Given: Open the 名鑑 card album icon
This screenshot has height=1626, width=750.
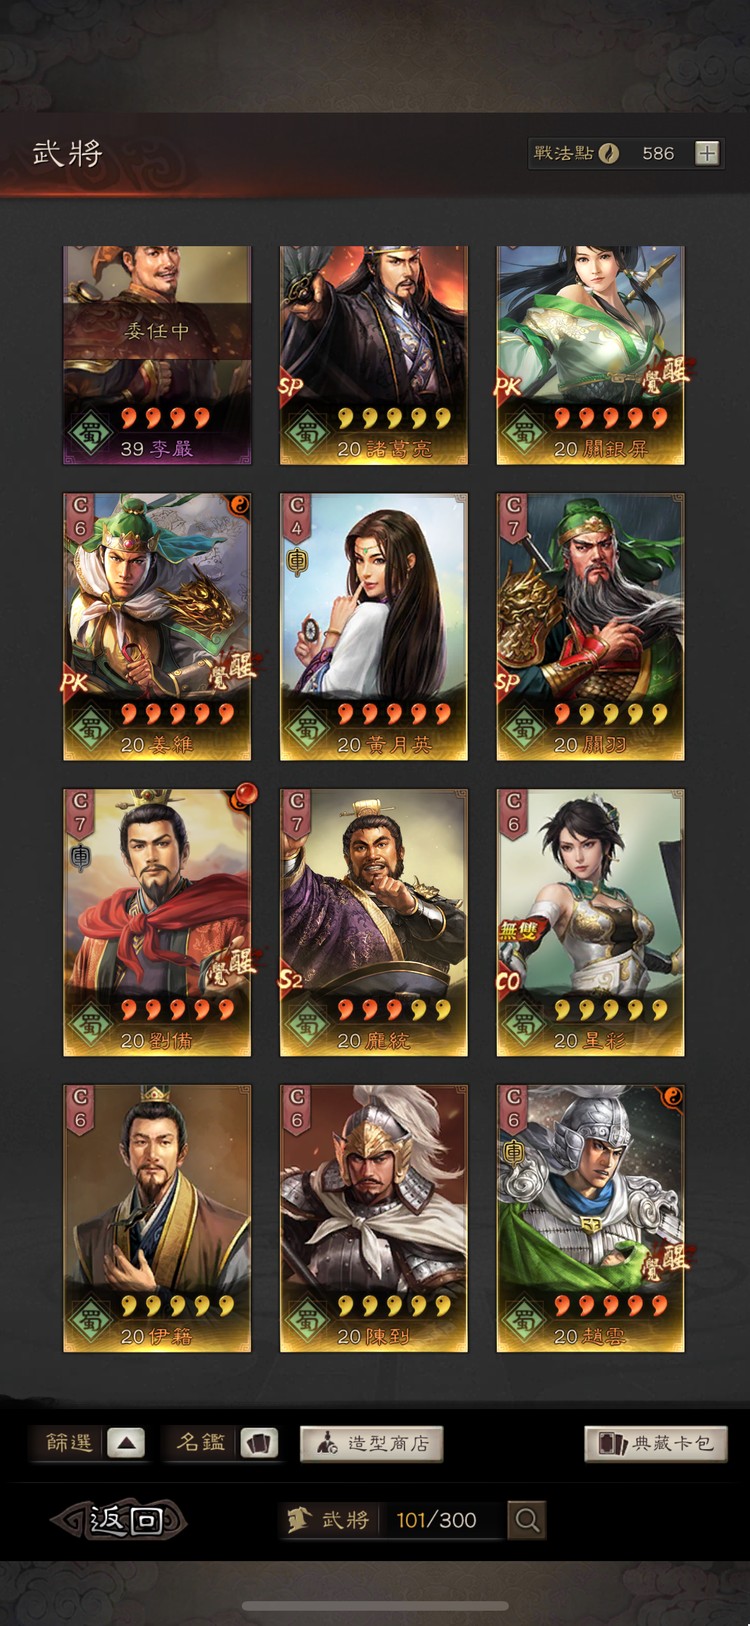Looking at the screenshot, I should click(259, 1443).
